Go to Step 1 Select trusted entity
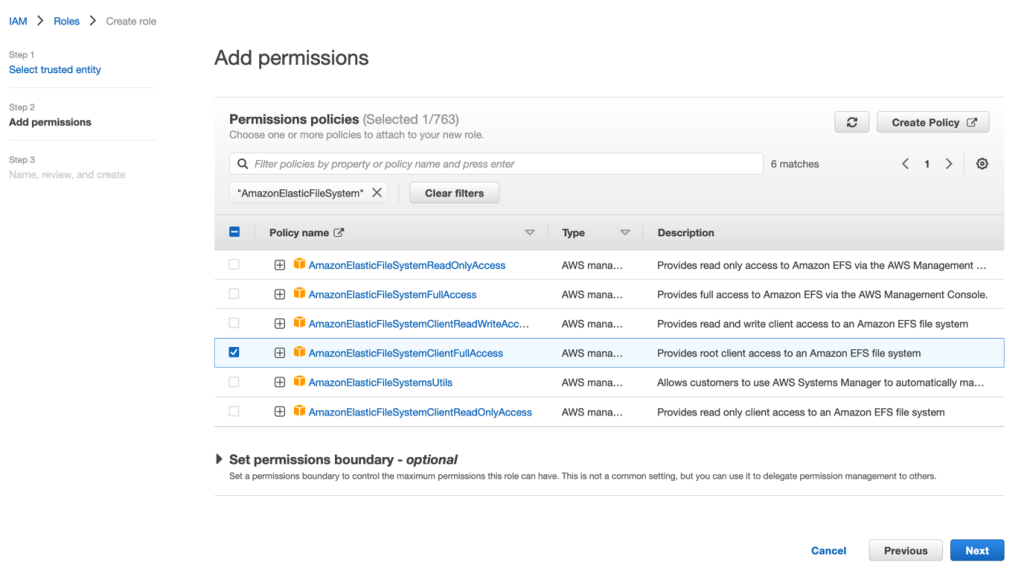The width and height of the screenshot is (1024, 574). point(55,69)
